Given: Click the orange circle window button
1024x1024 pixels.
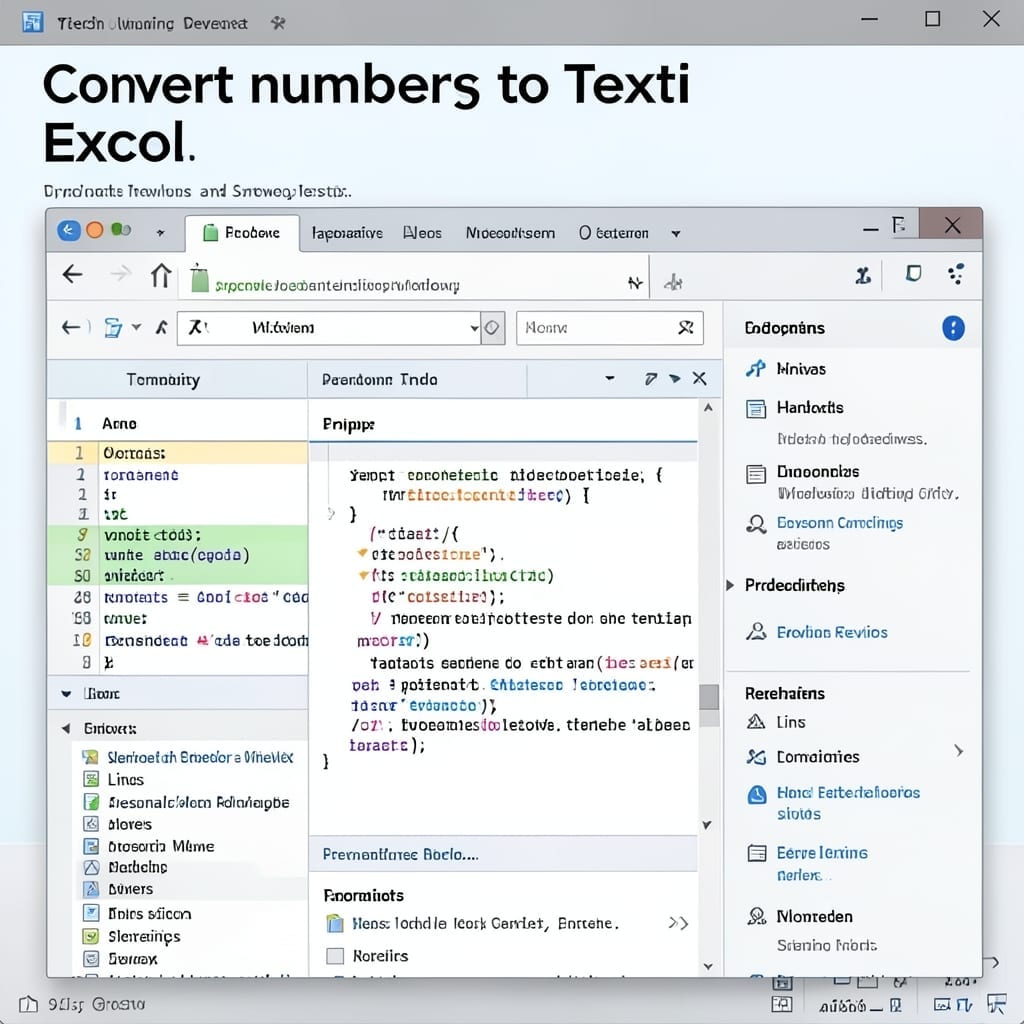Looking at the screenshot, I should [x=95, y=230].
